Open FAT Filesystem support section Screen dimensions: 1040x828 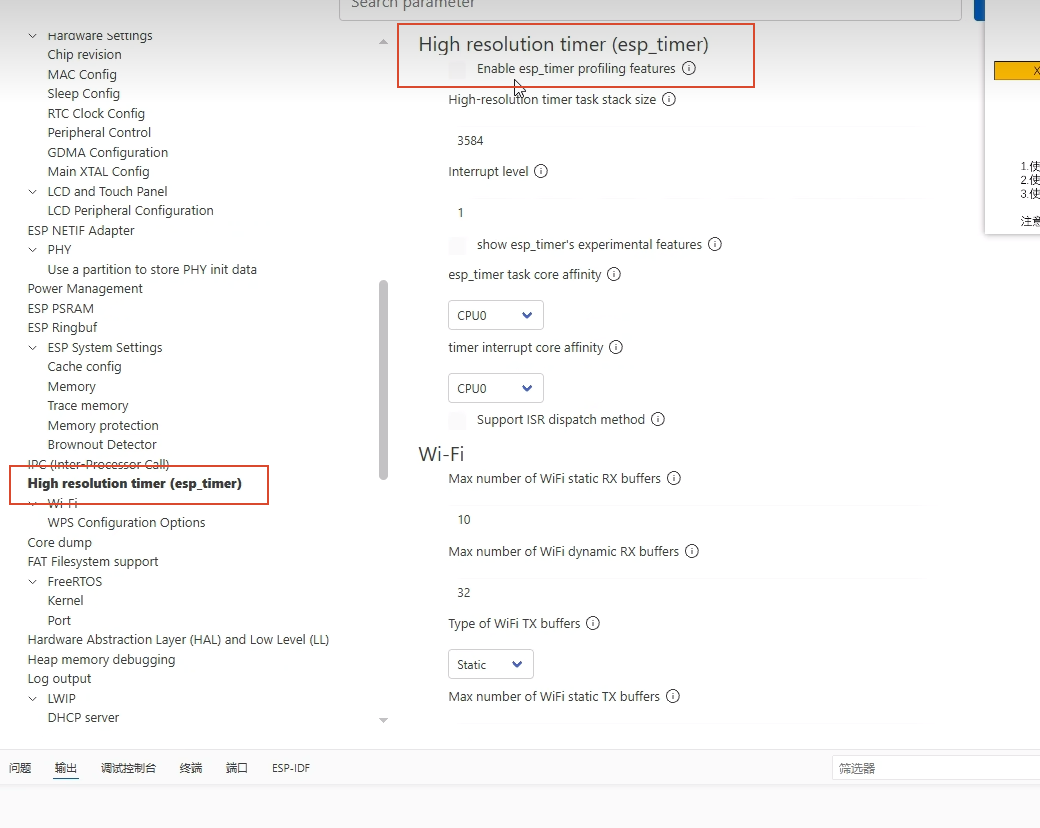[93, 562]
